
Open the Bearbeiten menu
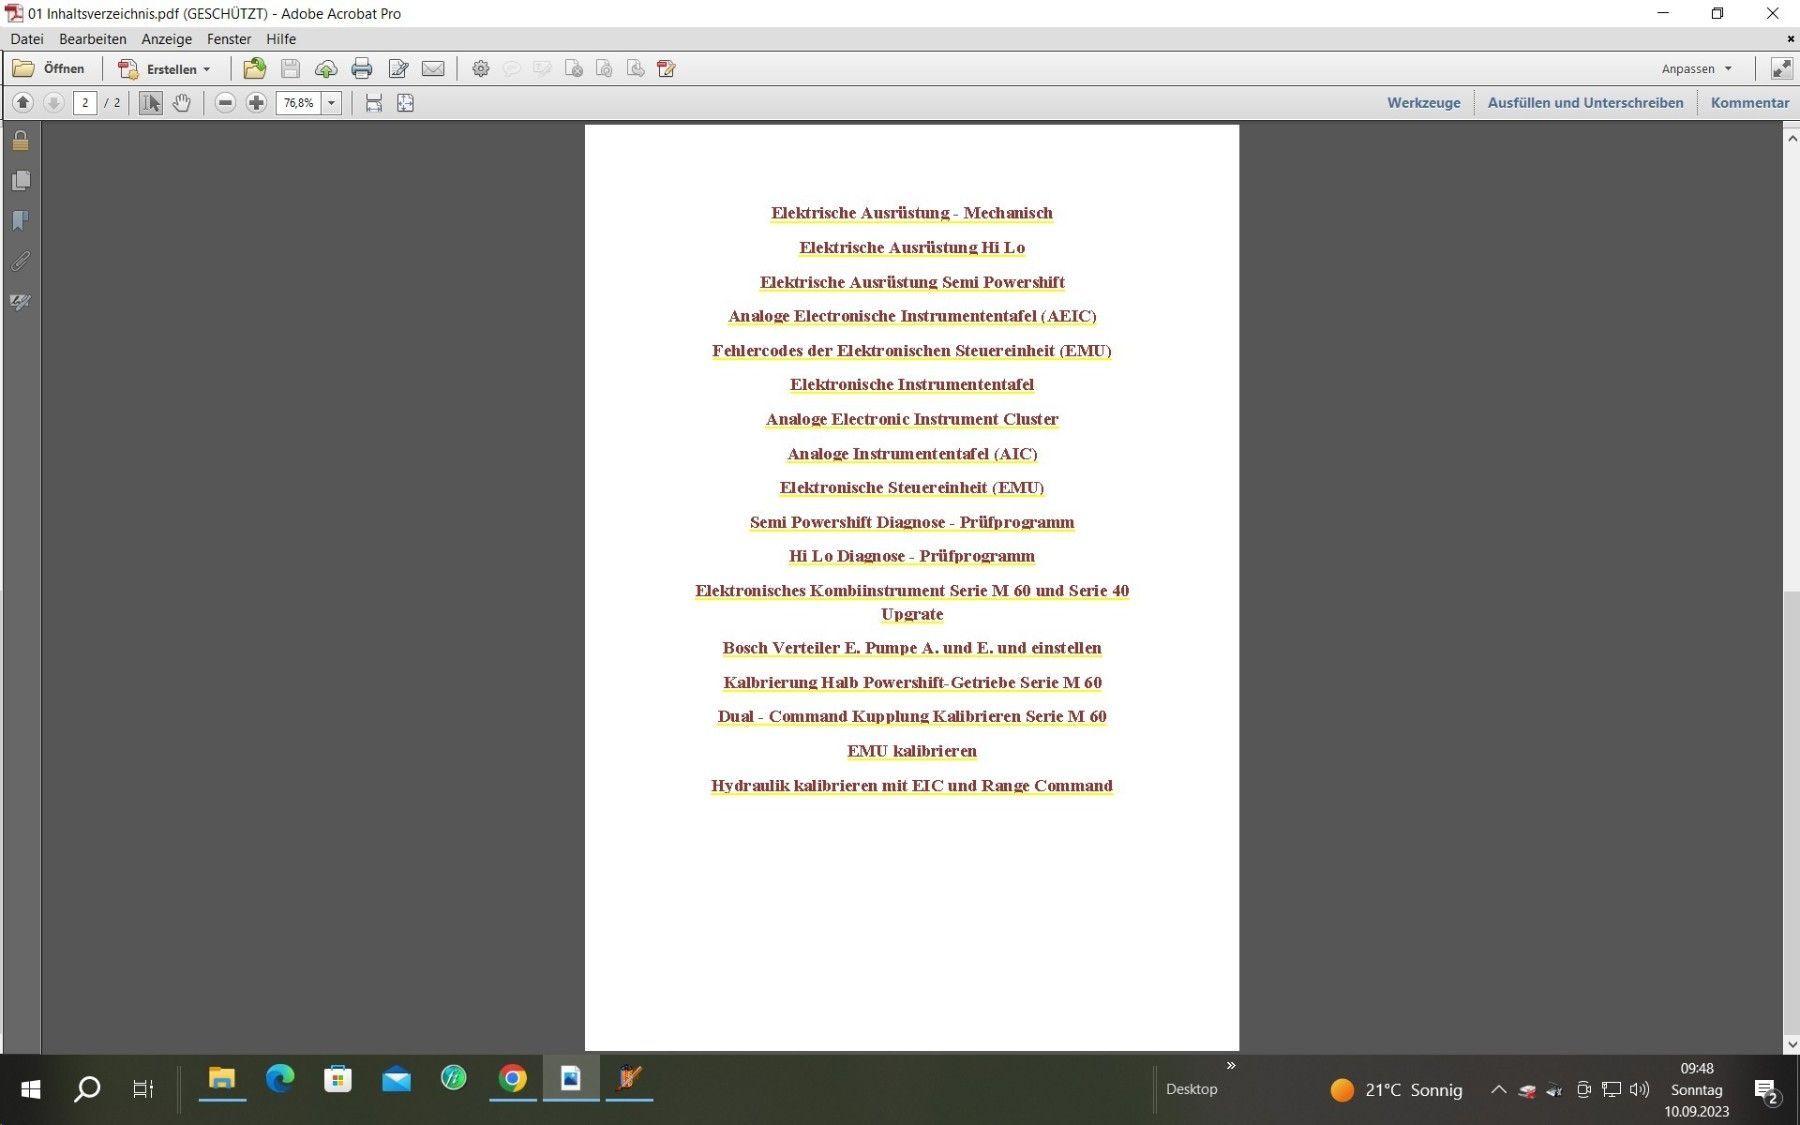[92, 39]
